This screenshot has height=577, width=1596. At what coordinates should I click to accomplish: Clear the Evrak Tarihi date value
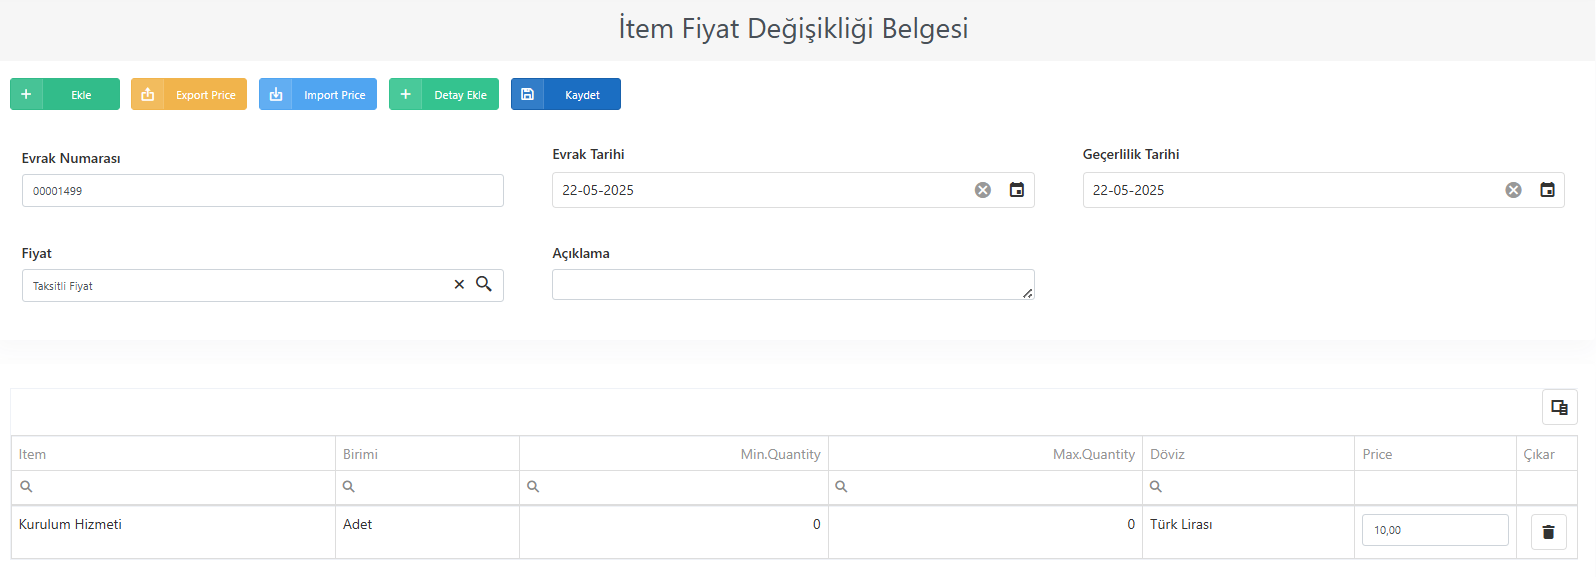[x=983, y=190]
